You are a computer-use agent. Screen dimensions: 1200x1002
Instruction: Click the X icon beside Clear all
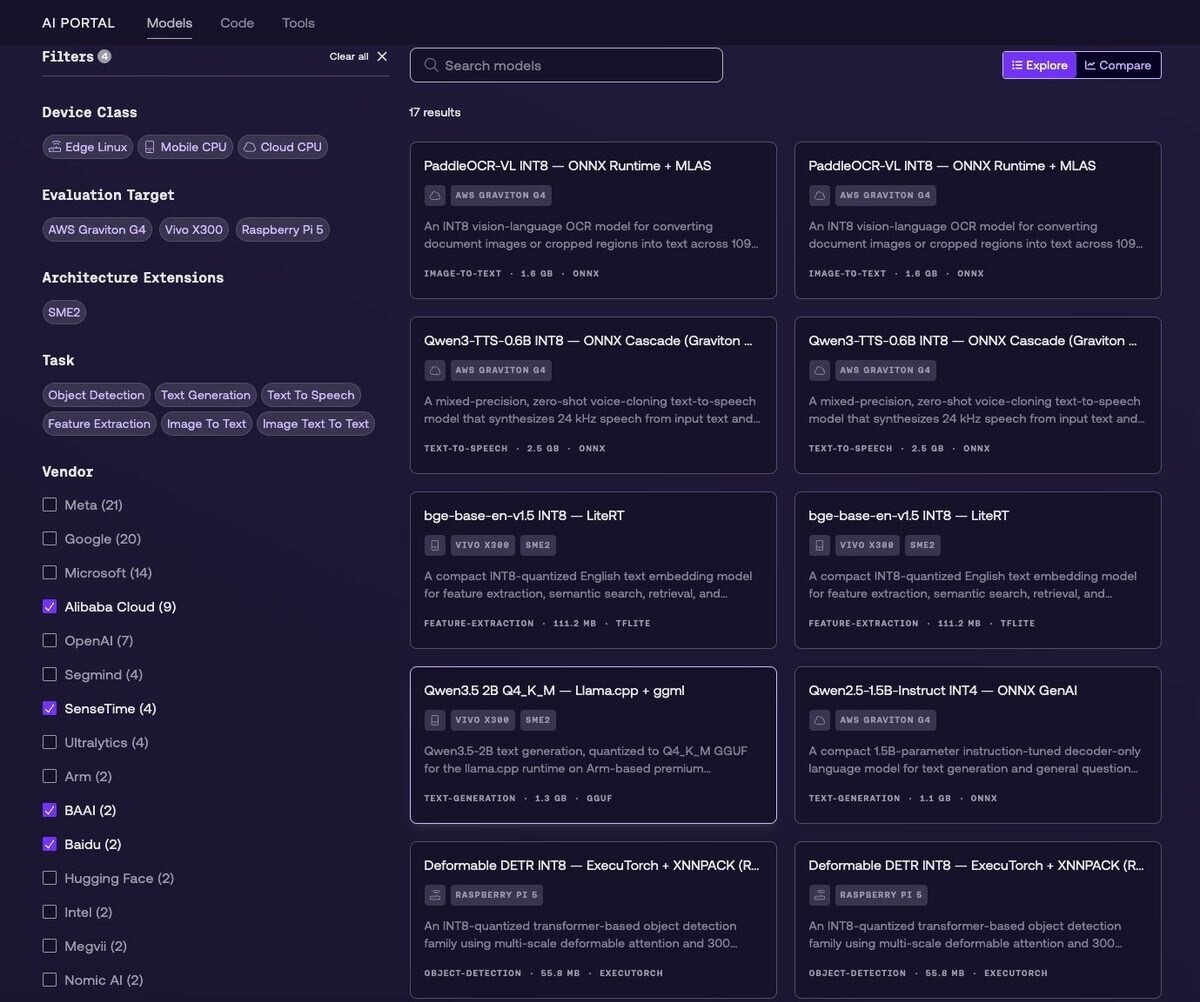382,56
